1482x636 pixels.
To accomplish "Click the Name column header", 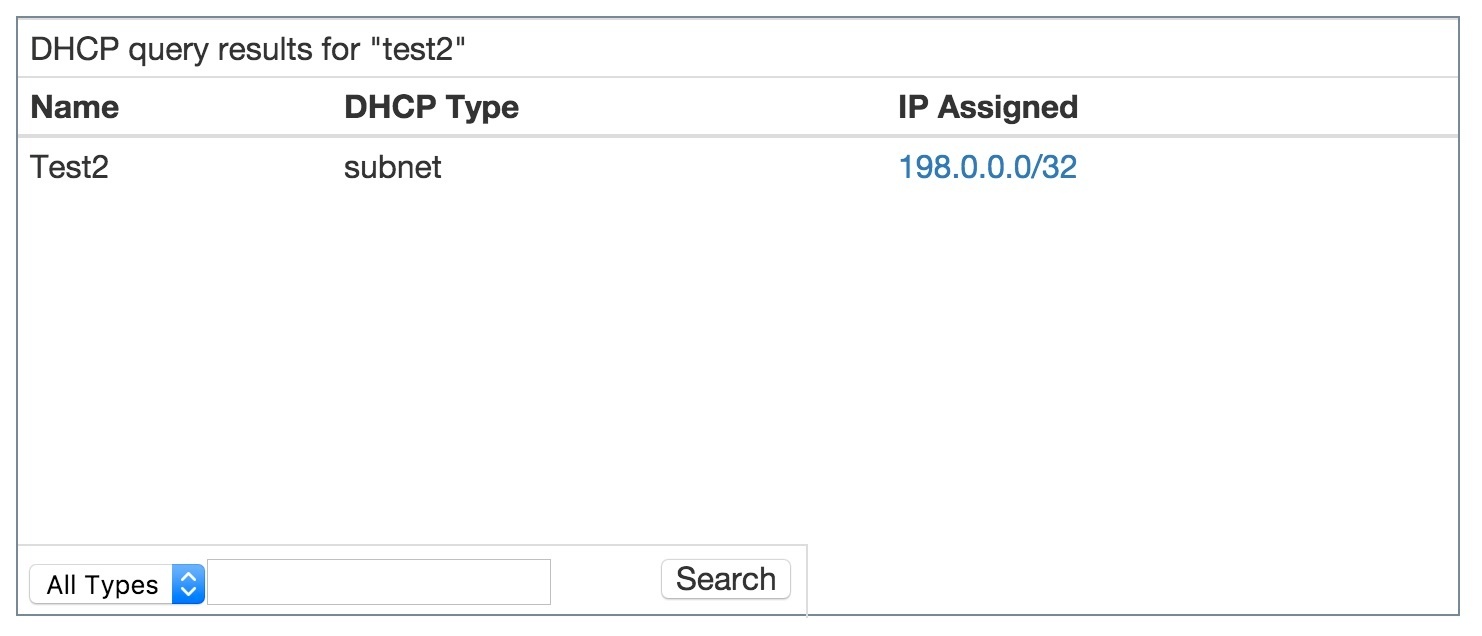I will click(x=75, y=107).
